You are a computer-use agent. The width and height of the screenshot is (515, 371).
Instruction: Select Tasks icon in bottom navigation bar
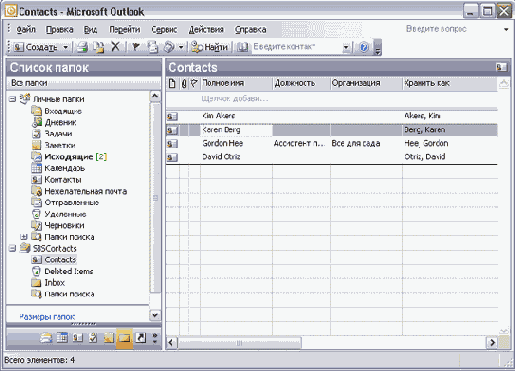pyautogui.click(x=93, y=338)
